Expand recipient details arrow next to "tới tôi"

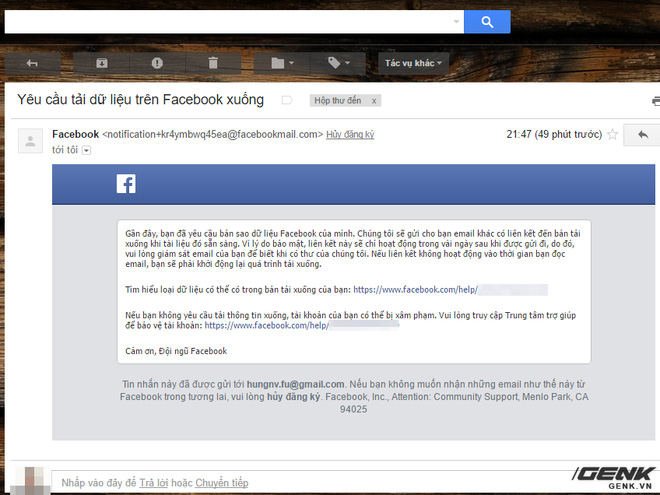pyautogui.click(x=86, y=150)
